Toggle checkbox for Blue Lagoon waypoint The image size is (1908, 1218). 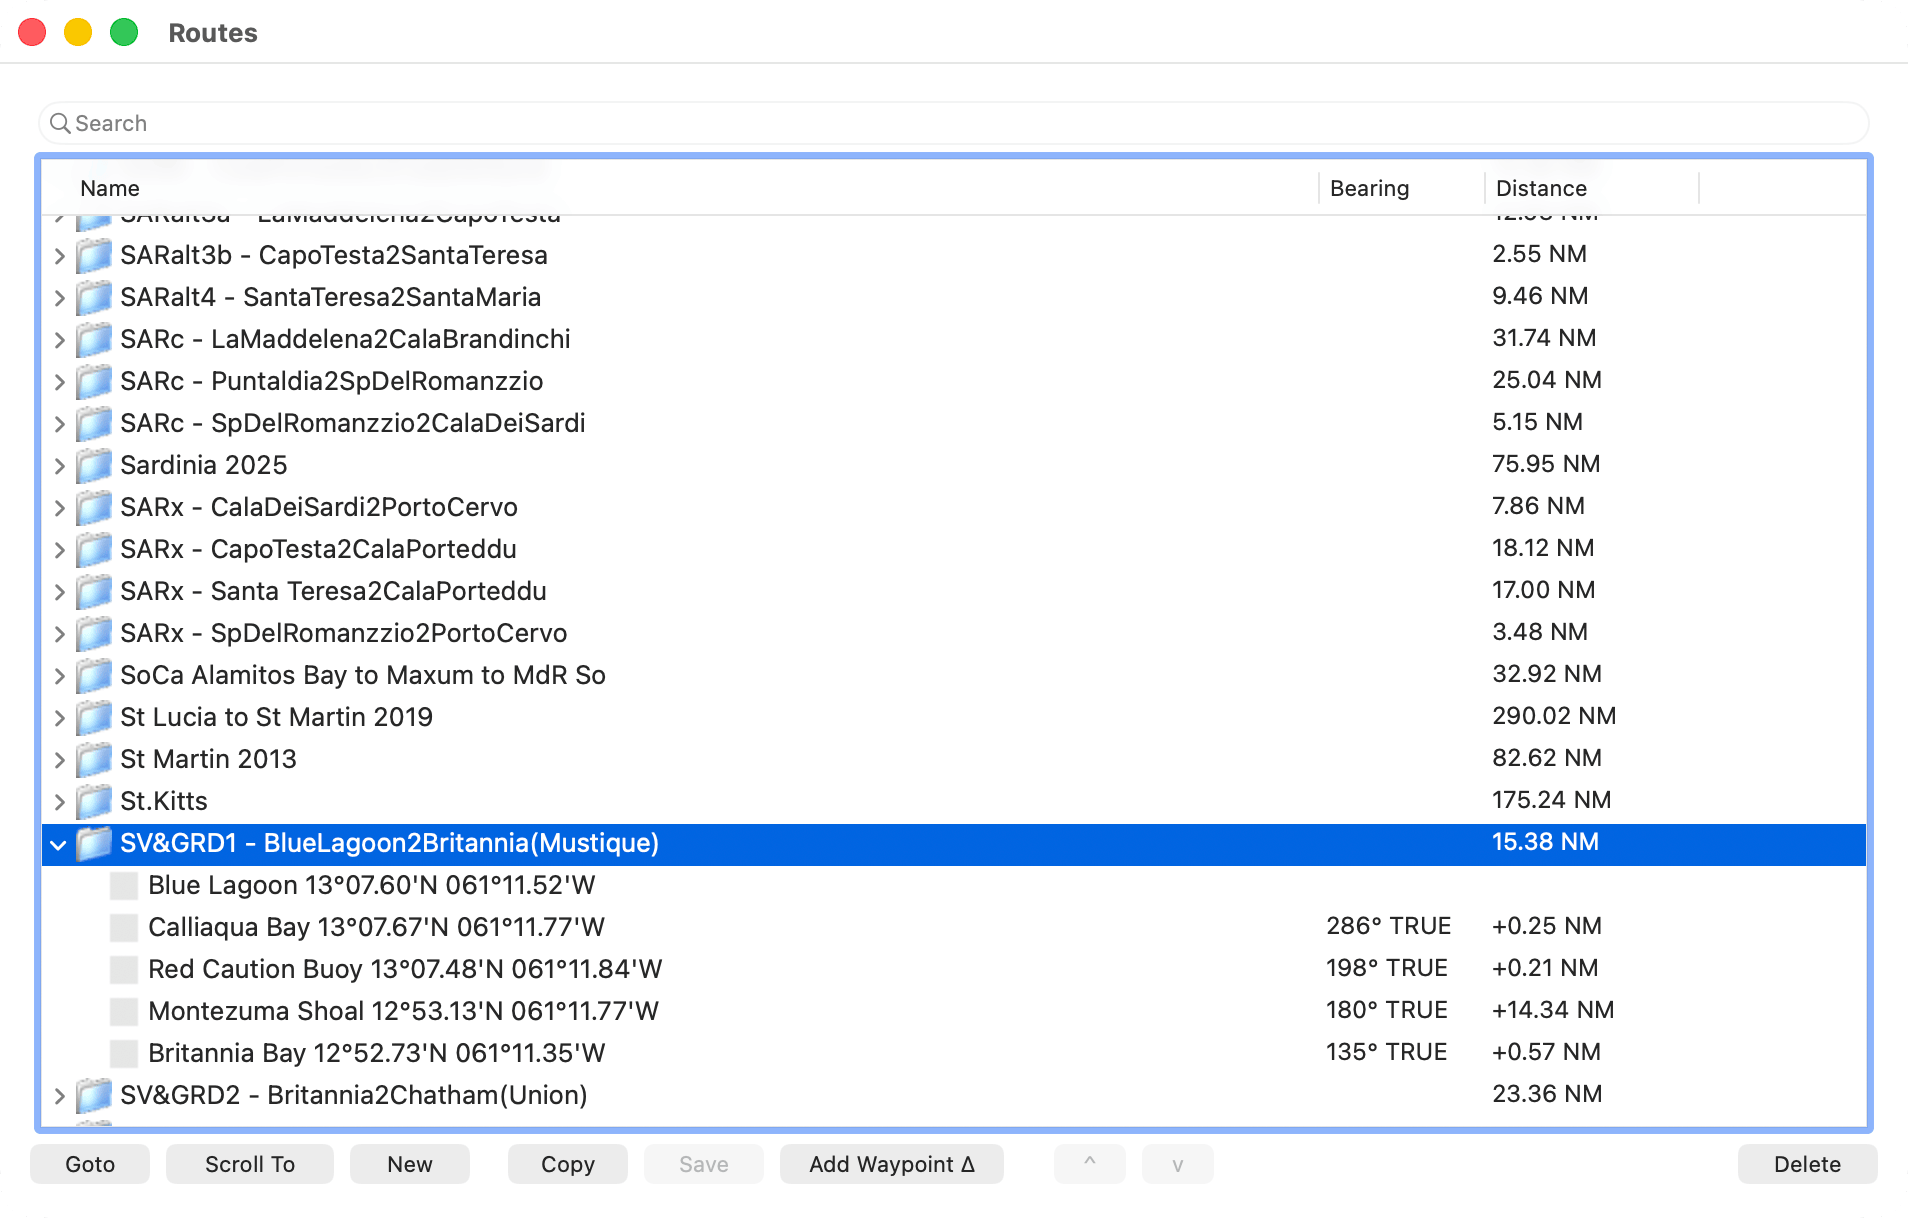pyautogui.click(x=124, y=886)
